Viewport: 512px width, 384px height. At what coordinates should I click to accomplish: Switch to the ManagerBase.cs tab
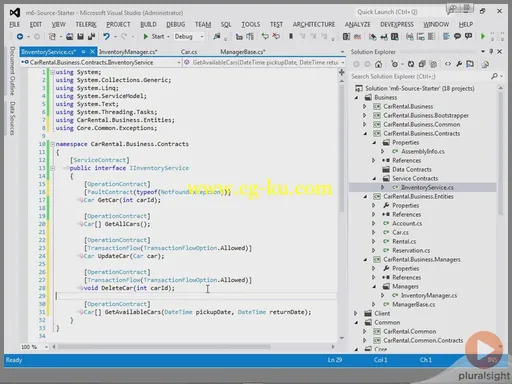[x=243, y=52]
